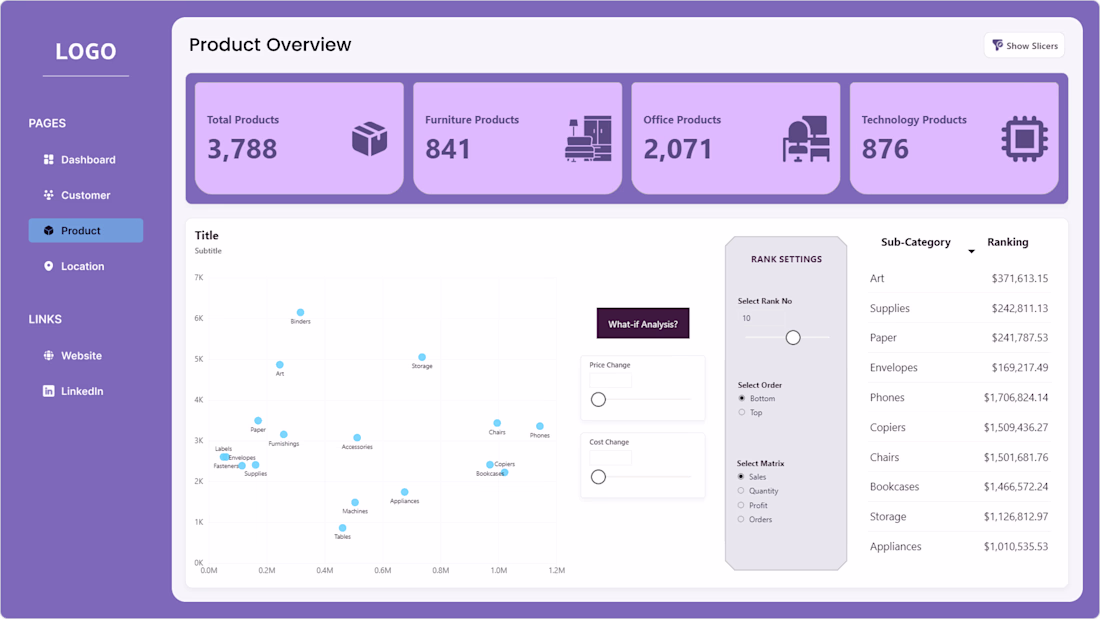1100x619 pixels.
Task: Click the $241,787.53 Paper value
Action: point(1019,338)
